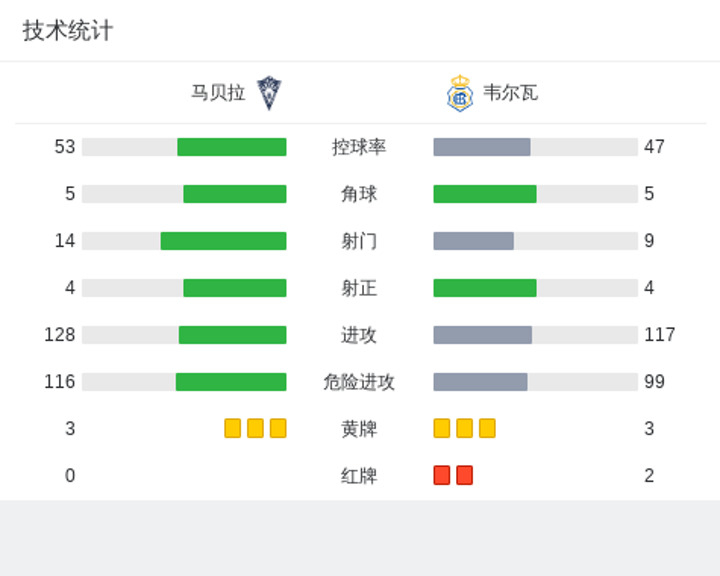Click 马贝拉's 128 进攻 value
Screen dimensions: 720x576
[60, 334]
